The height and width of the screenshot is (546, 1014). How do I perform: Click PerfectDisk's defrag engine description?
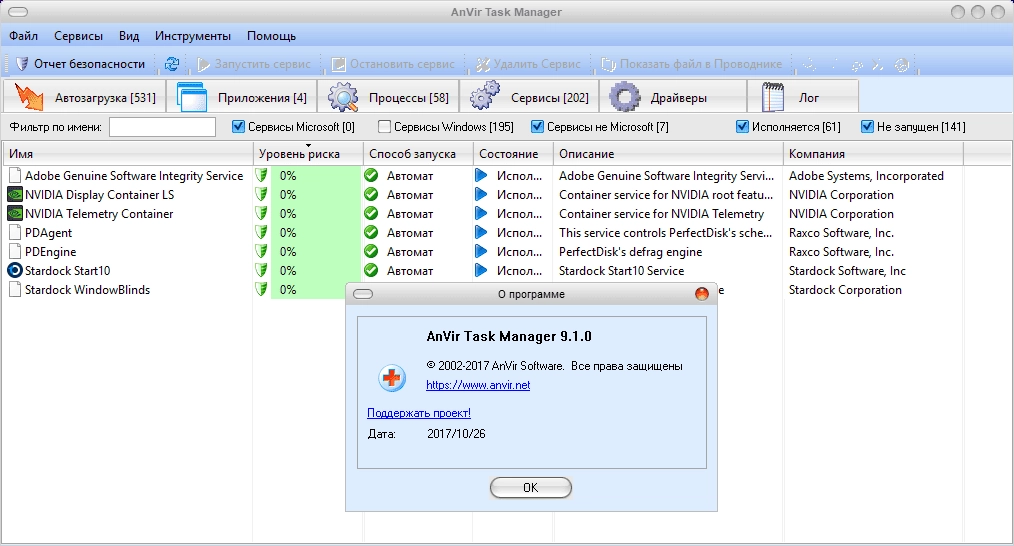[631, 252]
